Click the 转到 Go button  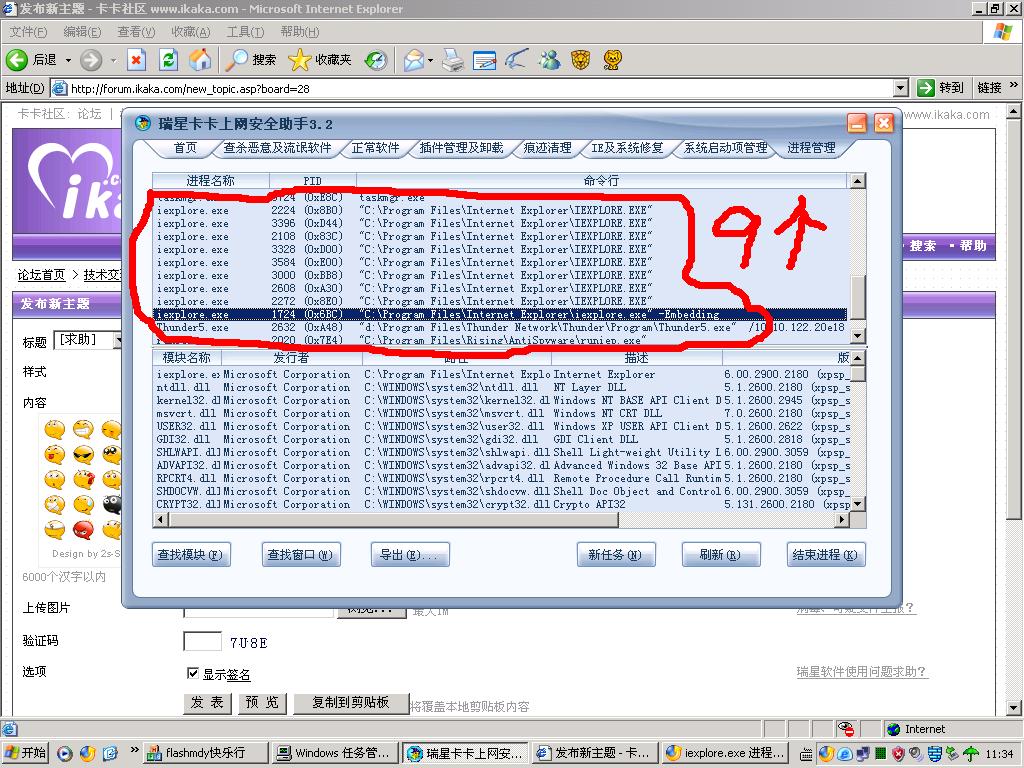tap(941, 88)
